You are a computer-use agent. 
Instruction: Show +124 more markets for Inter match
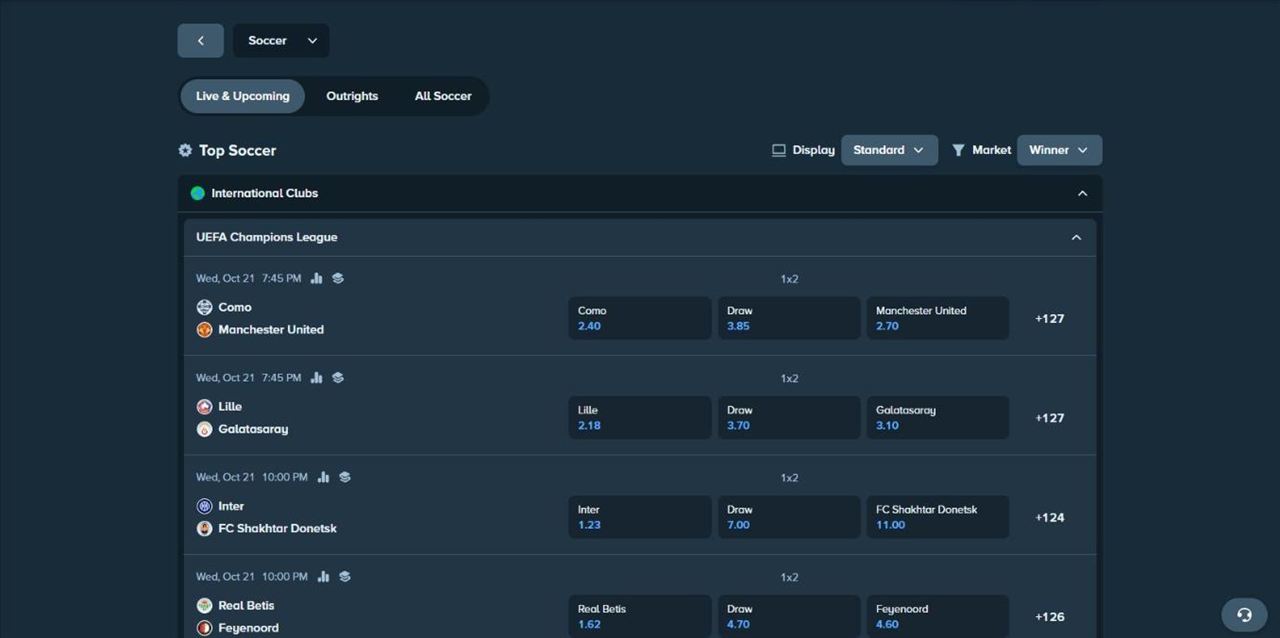1049,517
